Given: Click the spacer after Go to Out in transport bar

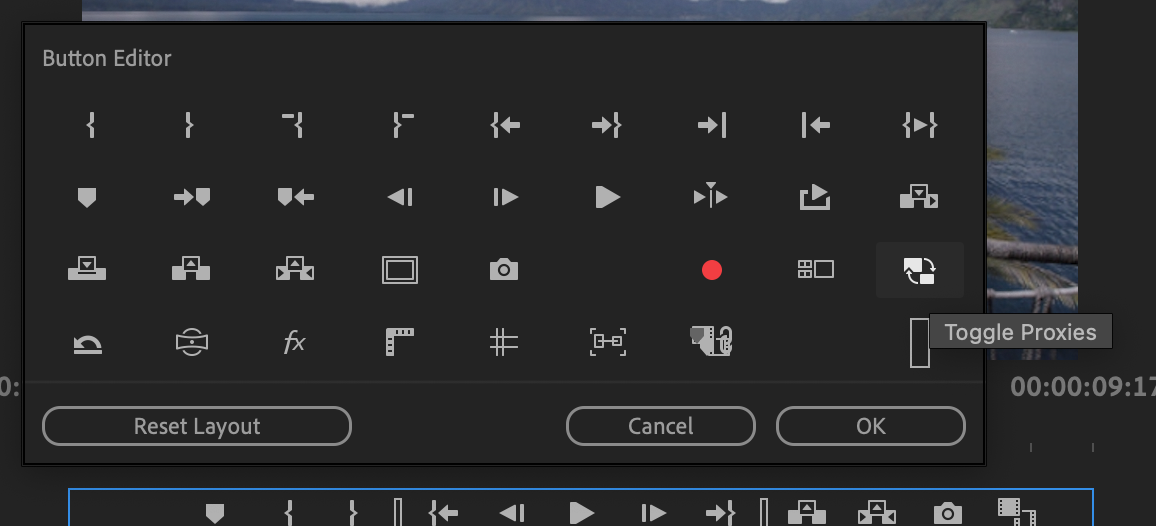Looking at the screenshot, I should (764, 512).
